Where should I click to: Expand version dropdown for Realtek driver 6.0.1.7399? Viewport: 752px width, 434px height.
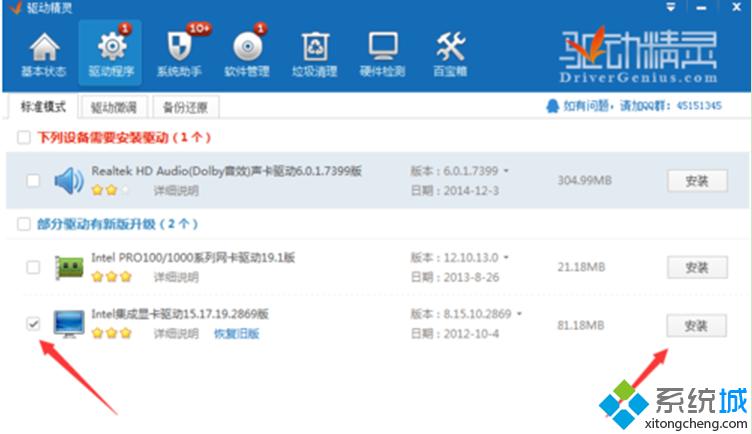pyautogui.click(x=506, y=172)
